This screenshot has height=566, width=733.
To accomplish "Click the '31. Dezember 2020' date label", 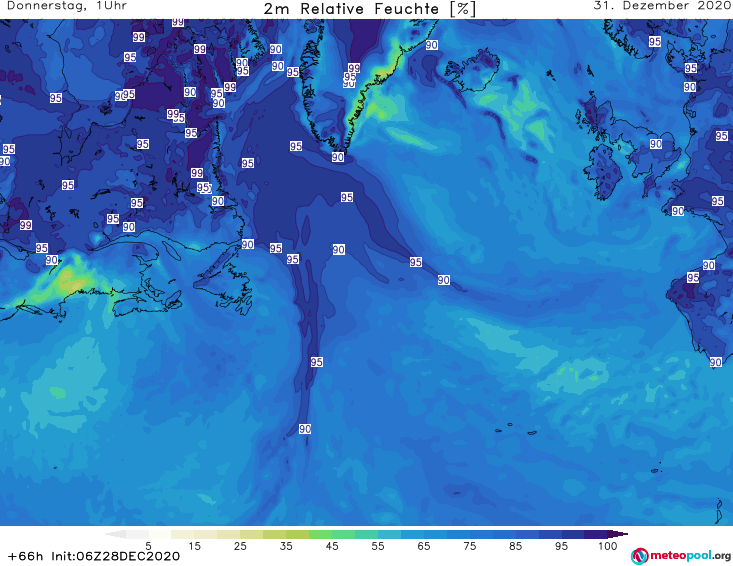I will click(x=662, y=6).
